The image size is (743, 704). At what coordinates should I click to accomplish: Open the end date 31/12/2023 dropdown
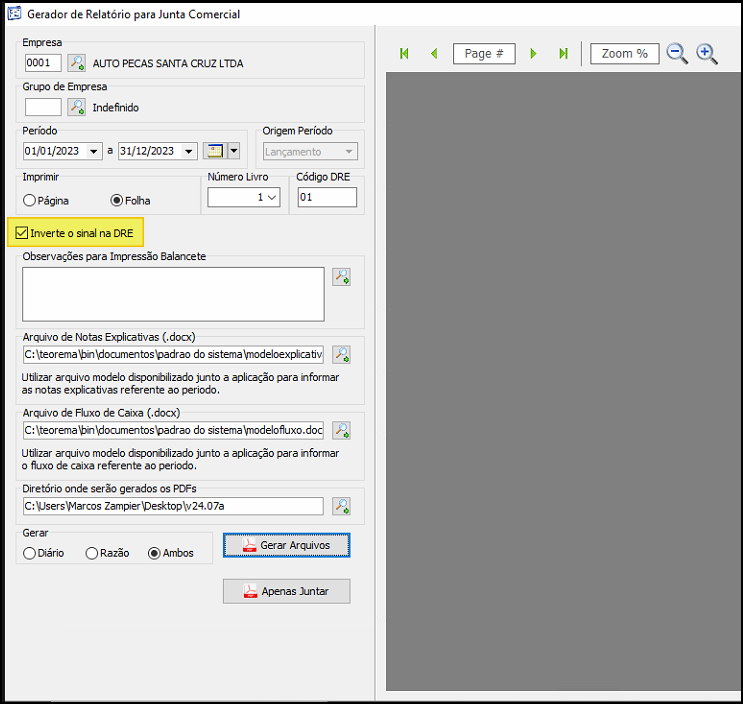pyautogui.click(x=189, y=152)
